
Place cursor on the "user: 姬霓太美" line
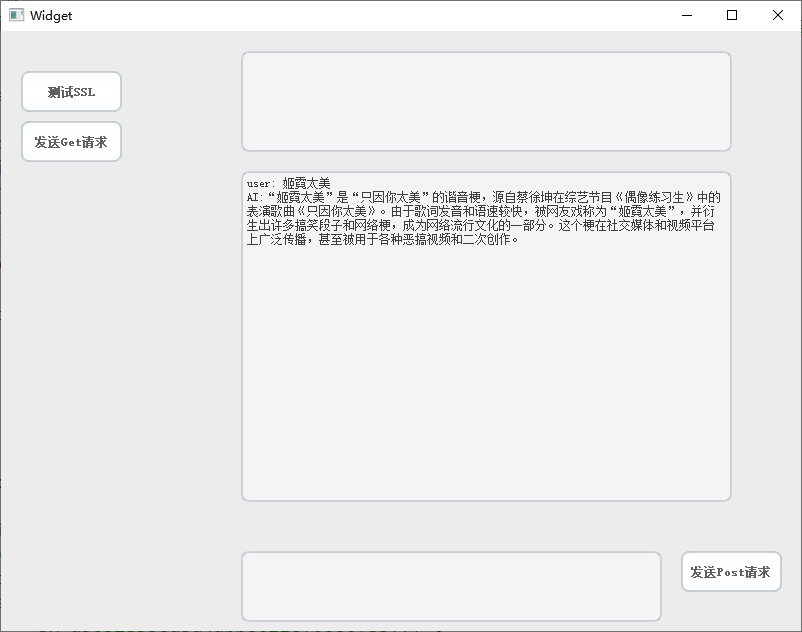click(288, 183)
